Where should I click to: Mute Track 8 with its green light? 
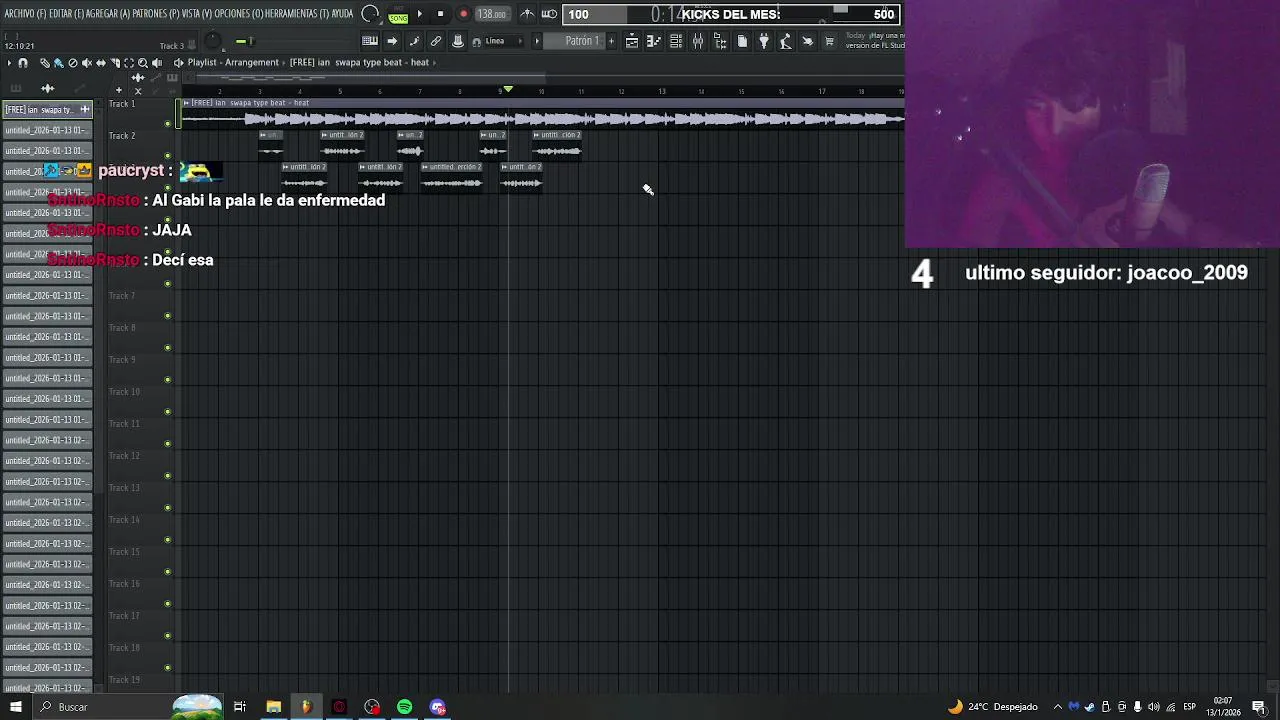point(168,348)
